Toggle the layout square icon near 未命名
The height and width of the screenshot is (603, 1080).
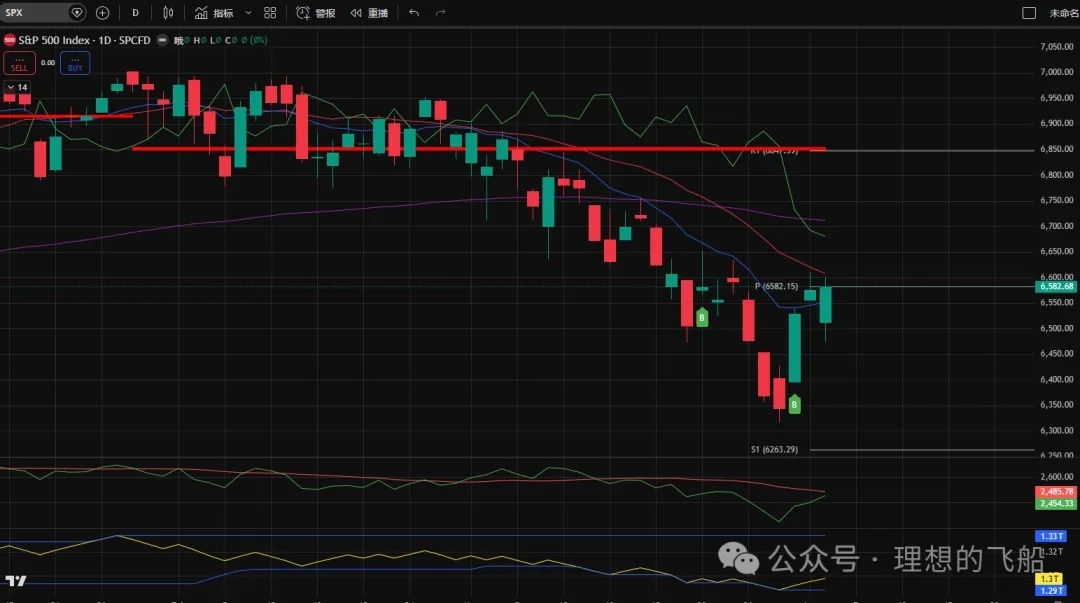click(x=1029, y=13)
